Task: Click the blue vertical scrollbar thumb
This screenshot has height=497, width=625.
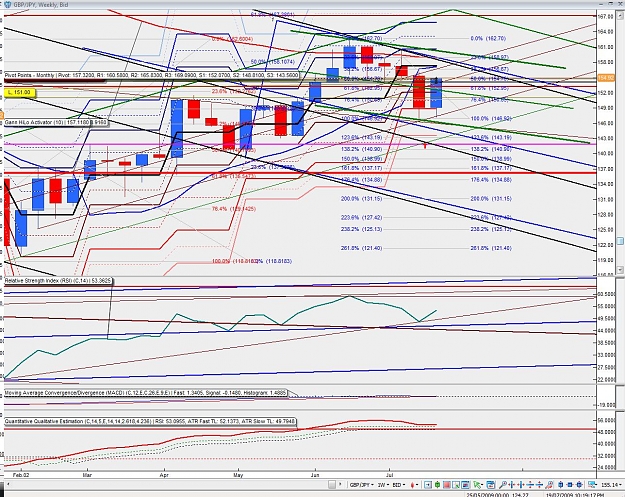Action: click(x=620, y=241)
